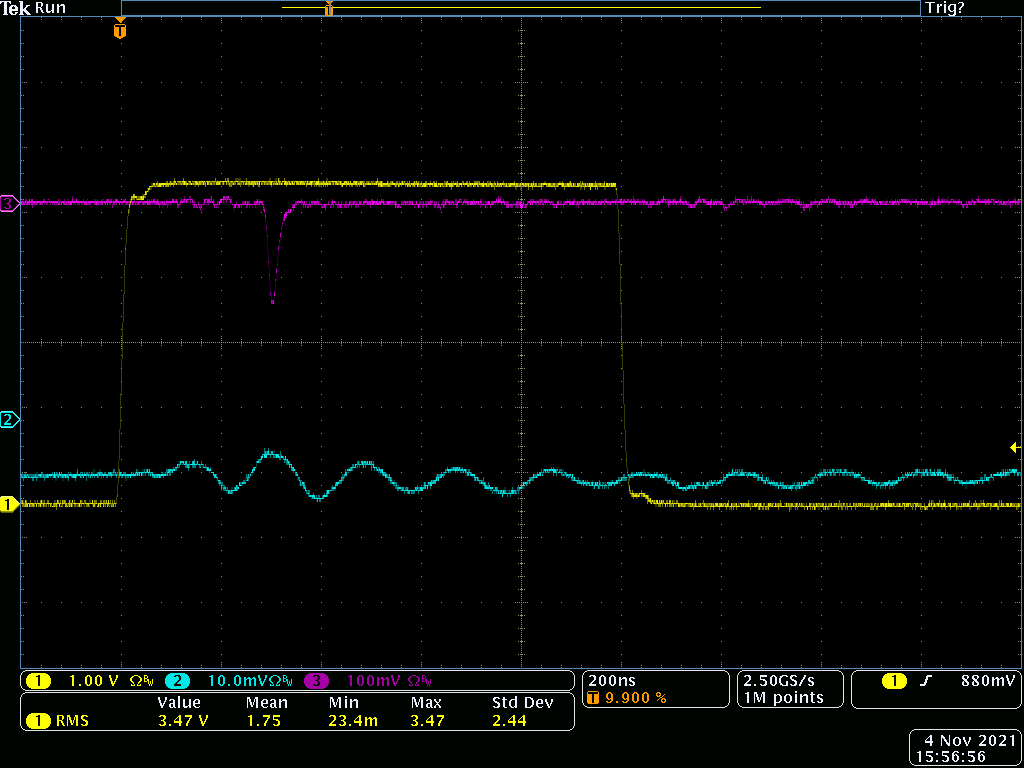The image size is (1024, 768).
Task: Click the orange trigger position T marker
Action: (x=120, y=31)
